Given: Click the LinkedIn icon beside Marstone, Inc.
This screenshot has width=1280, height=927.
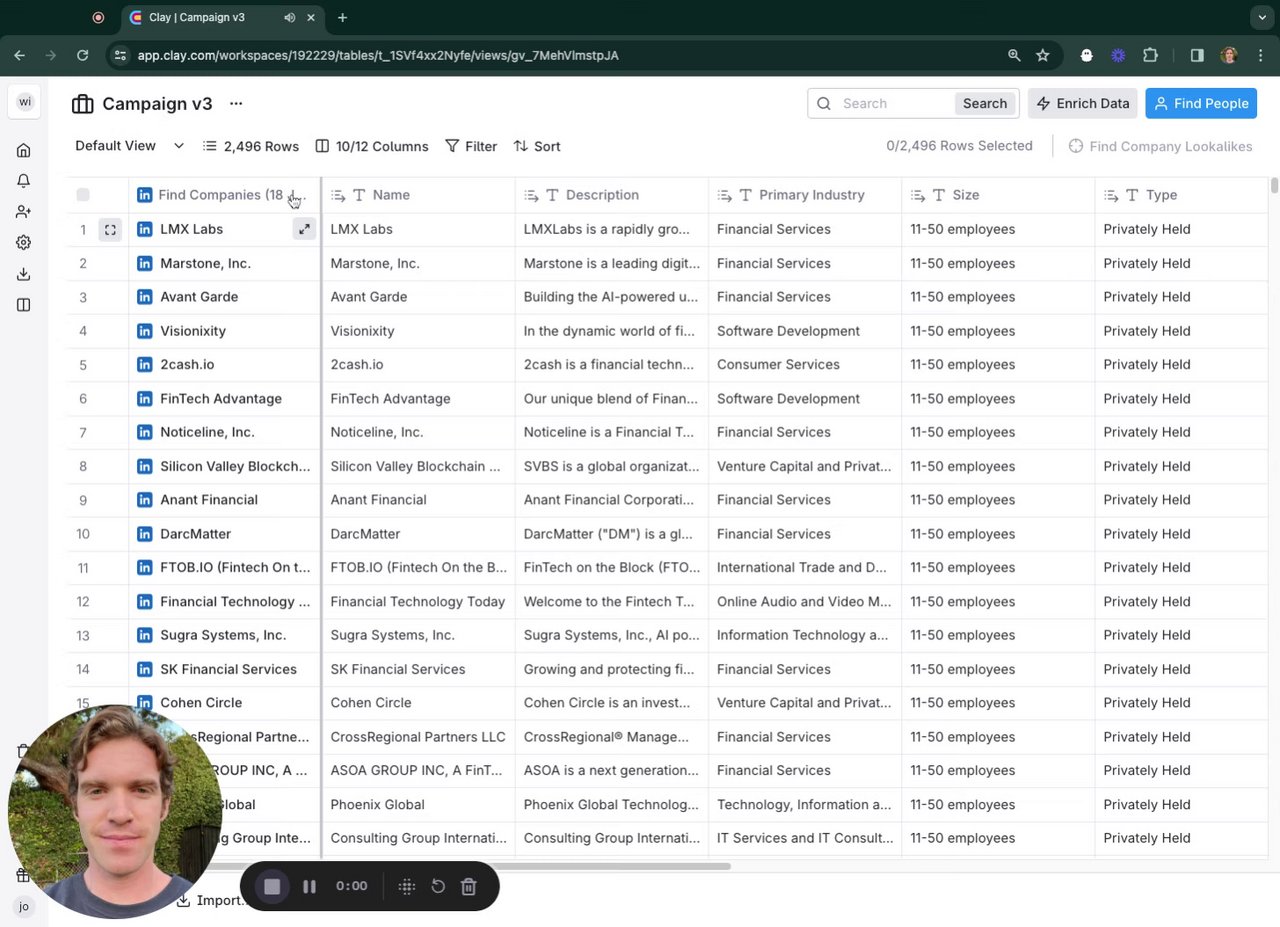Looking at the screenshot, I should point(145,263).
